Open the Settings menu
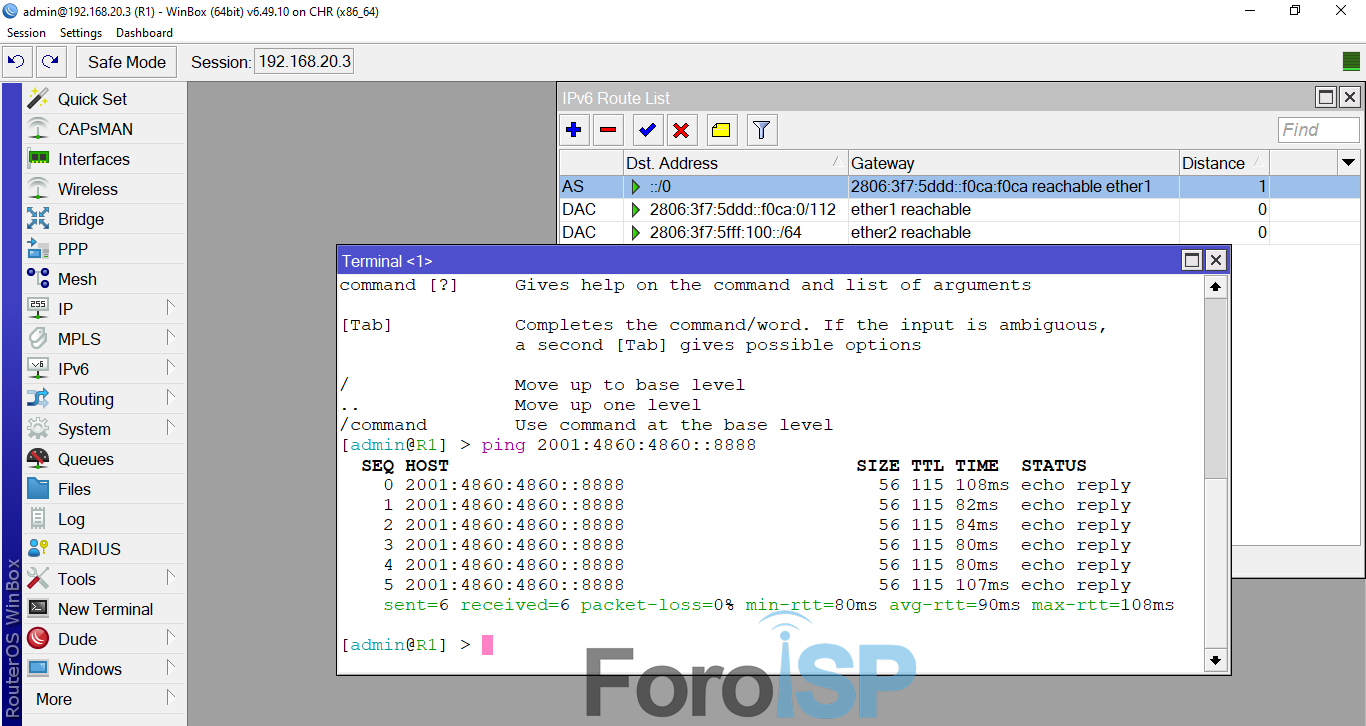The height and width of the screenshot is (726, 1366). coord(81,33)
